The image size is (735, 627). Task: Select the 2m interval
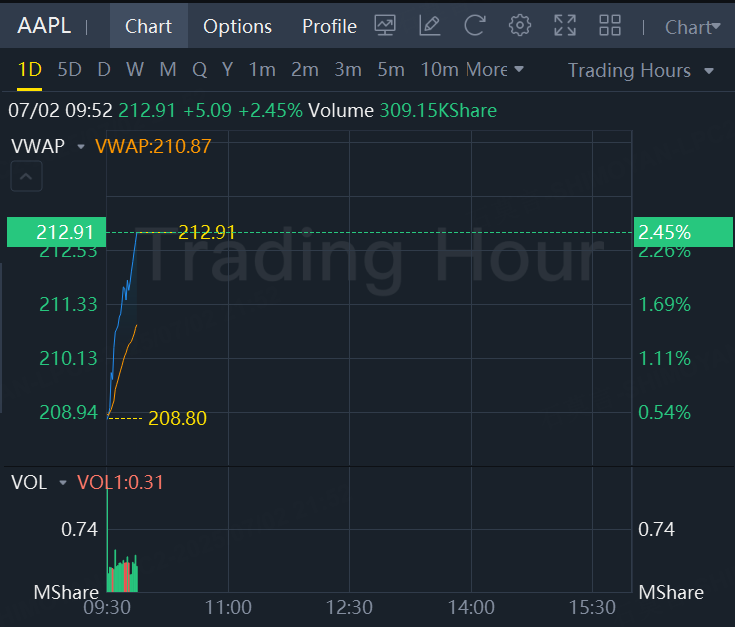pyautogui.click(x=305, y=70)
